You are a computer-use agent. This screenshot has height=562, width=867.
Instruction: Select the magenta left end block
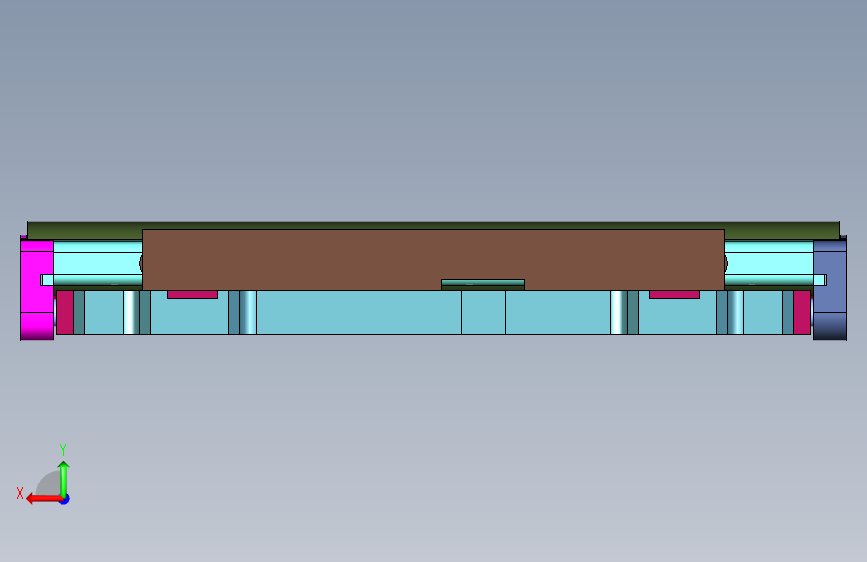(x=37, y=290)
